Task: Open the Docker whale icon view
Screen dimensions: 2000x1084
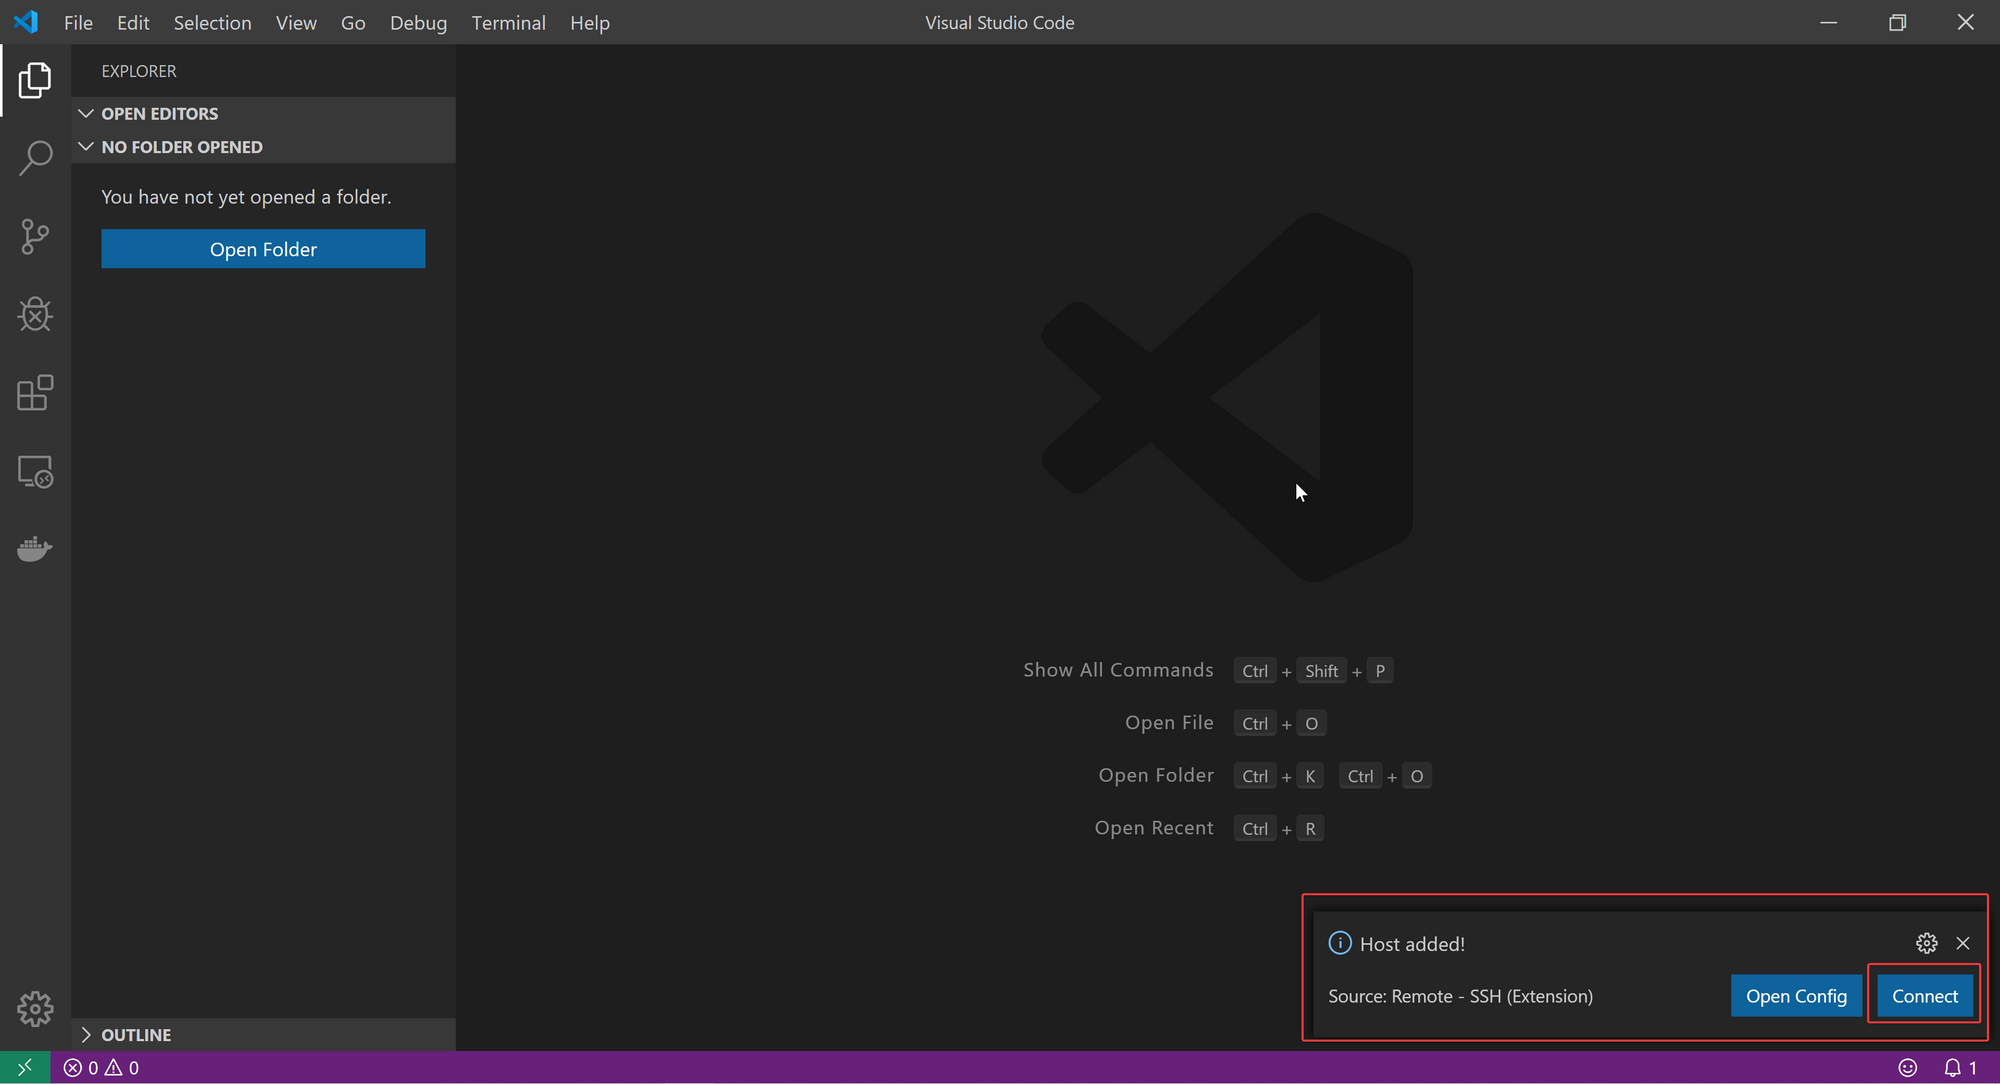Action: (x=35, y=549)
